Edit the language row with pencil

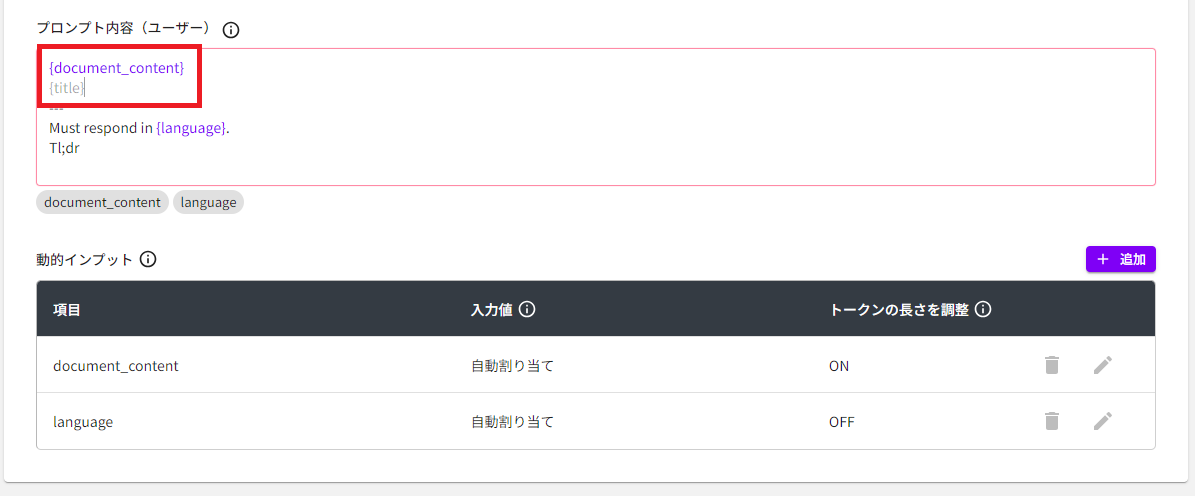tap(1102, 421)
